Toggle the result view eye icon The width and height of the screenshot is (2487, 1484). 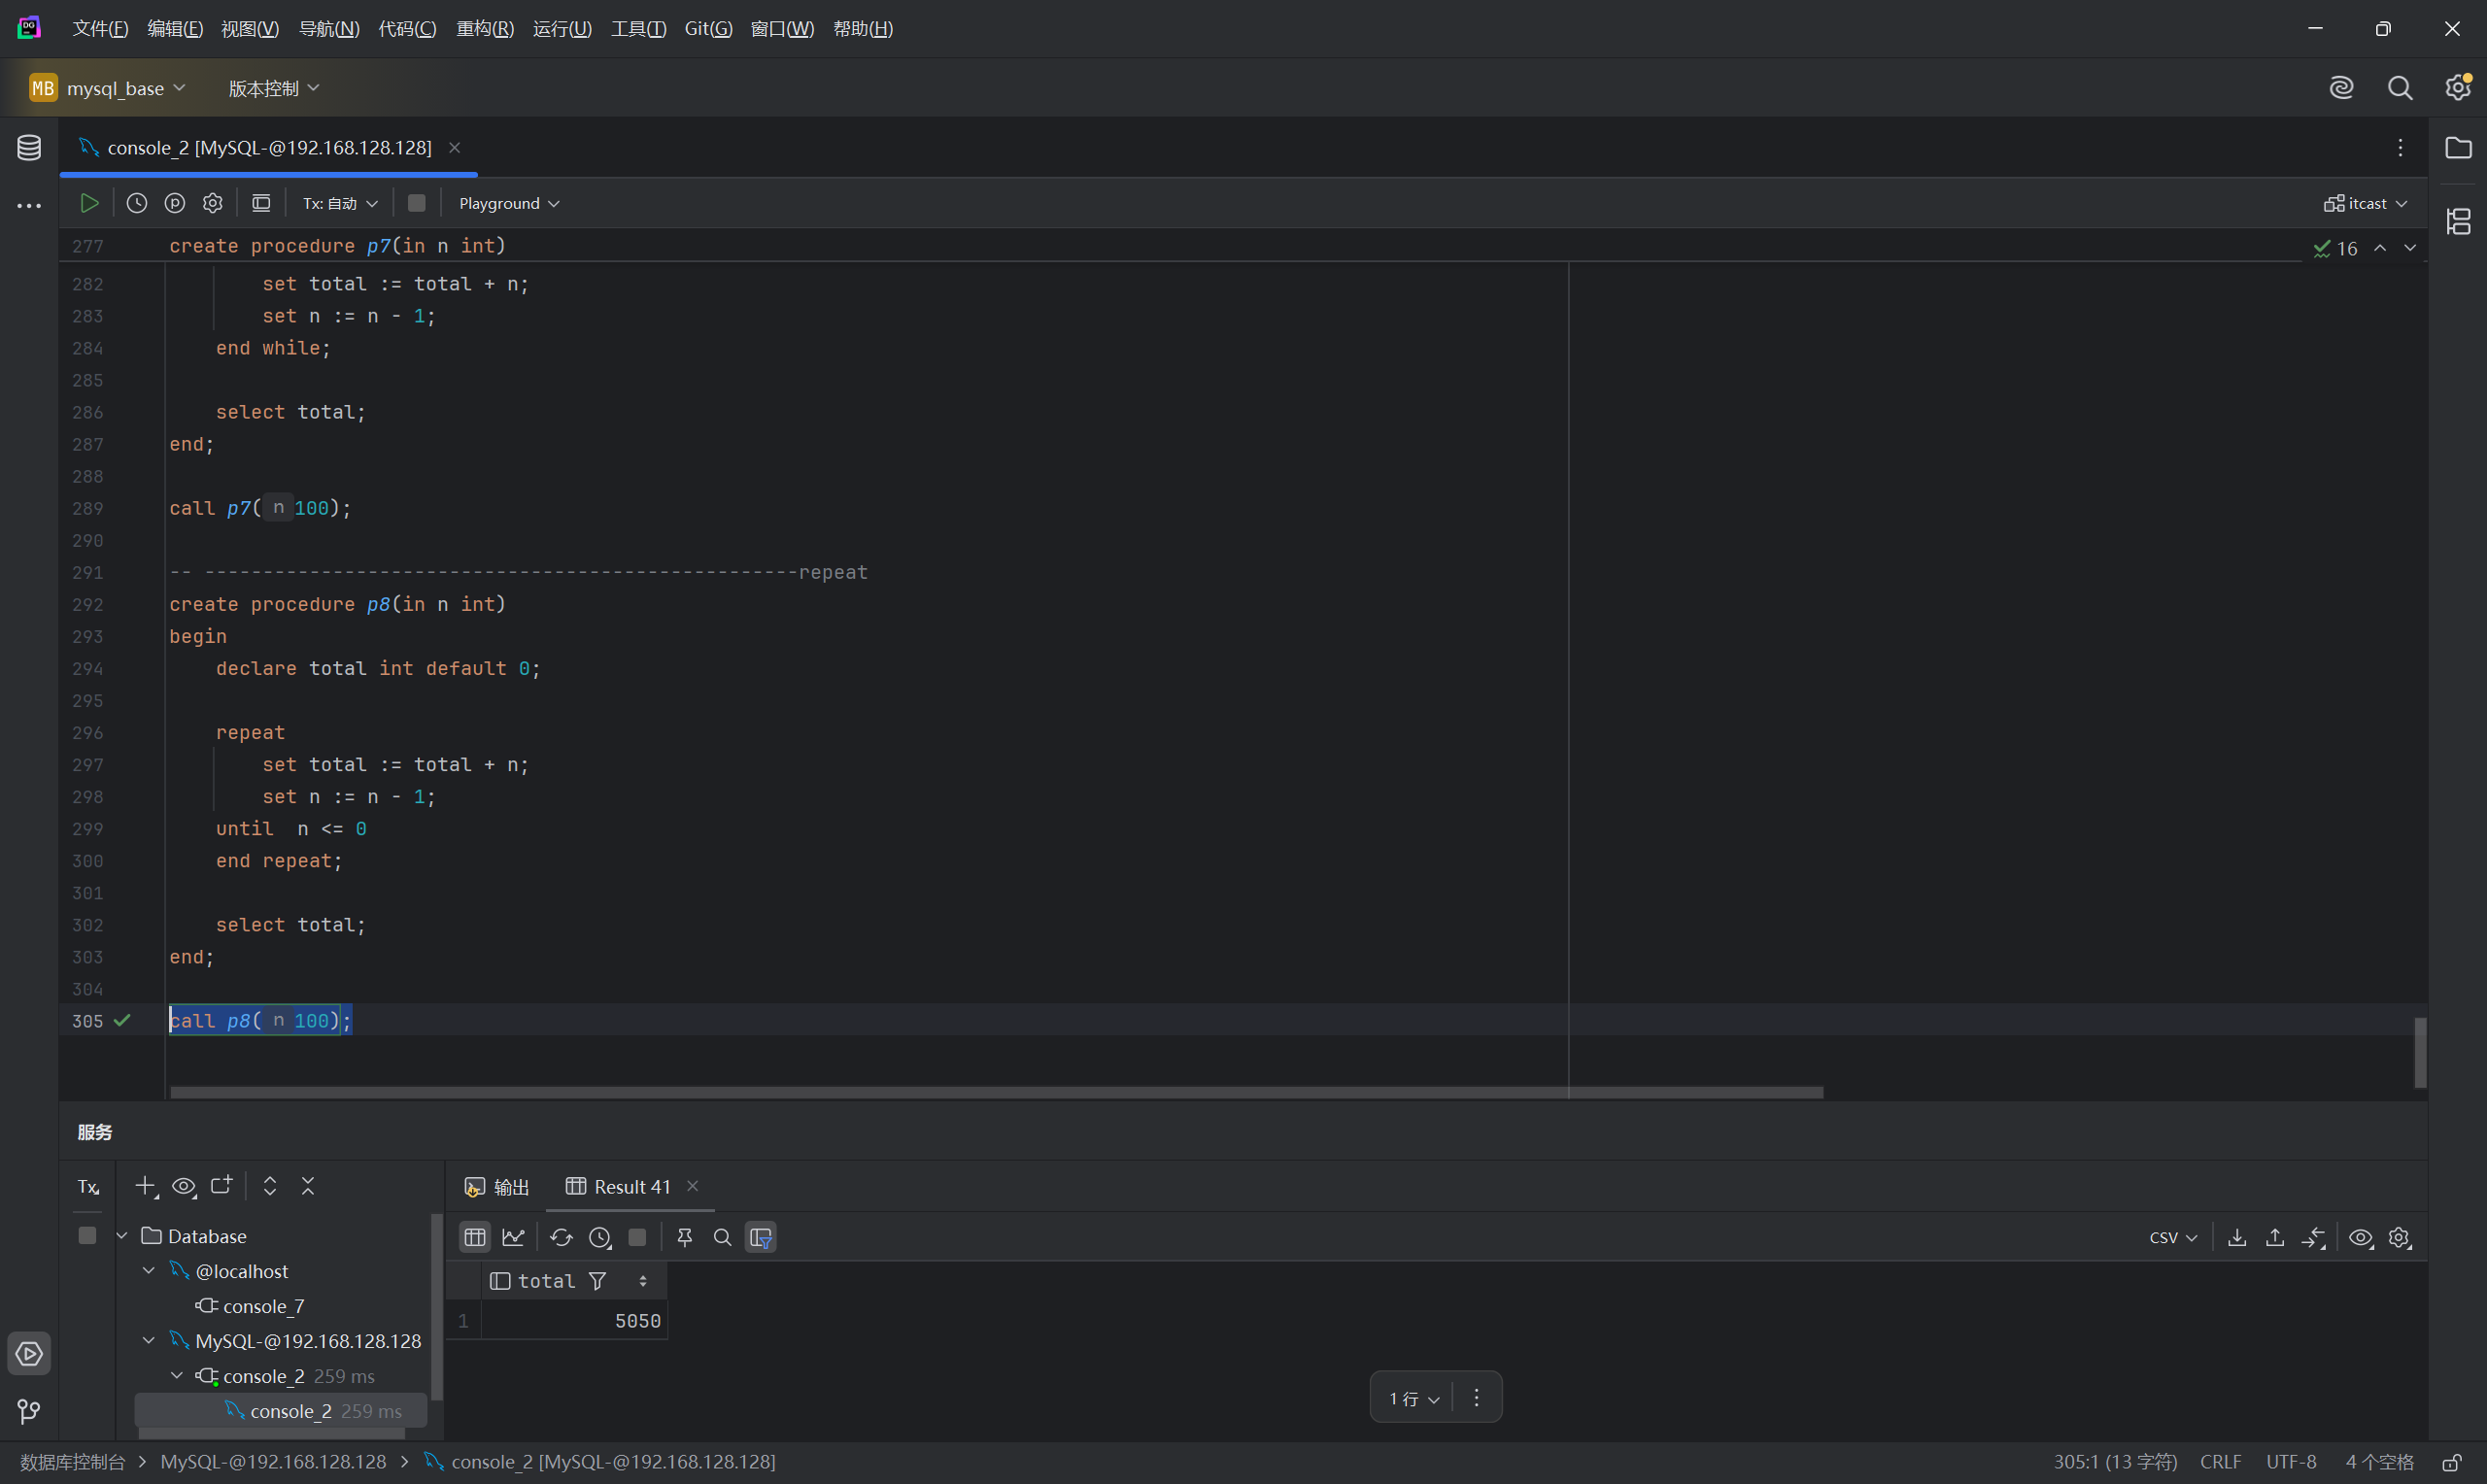(x=2361, y=1237)
